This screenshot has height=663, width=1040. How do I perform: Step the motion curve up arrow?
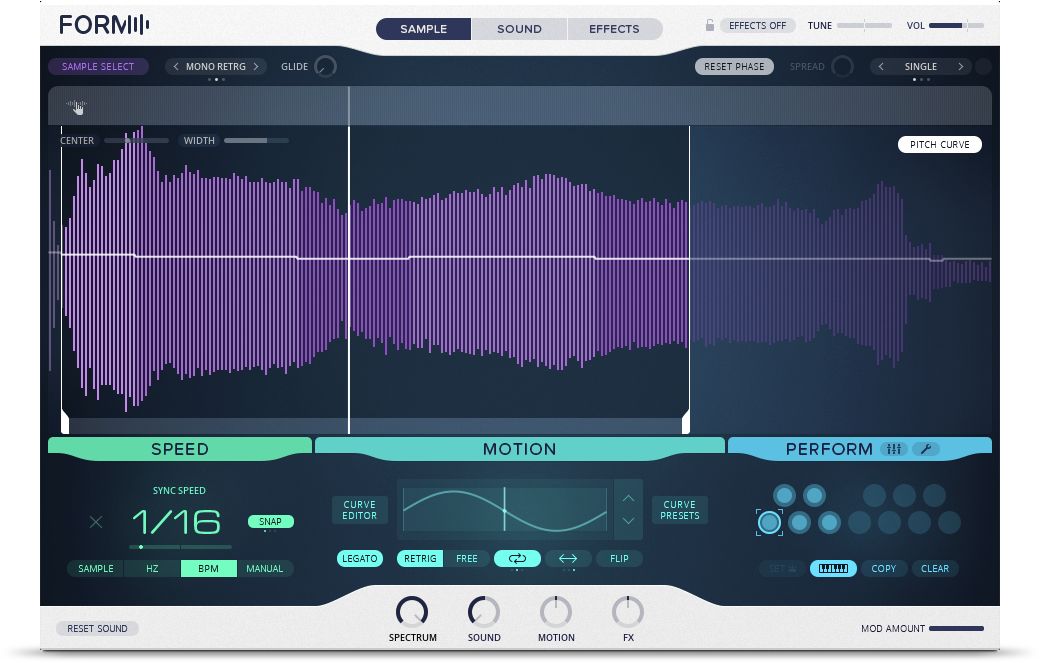(x=628, y=497)
